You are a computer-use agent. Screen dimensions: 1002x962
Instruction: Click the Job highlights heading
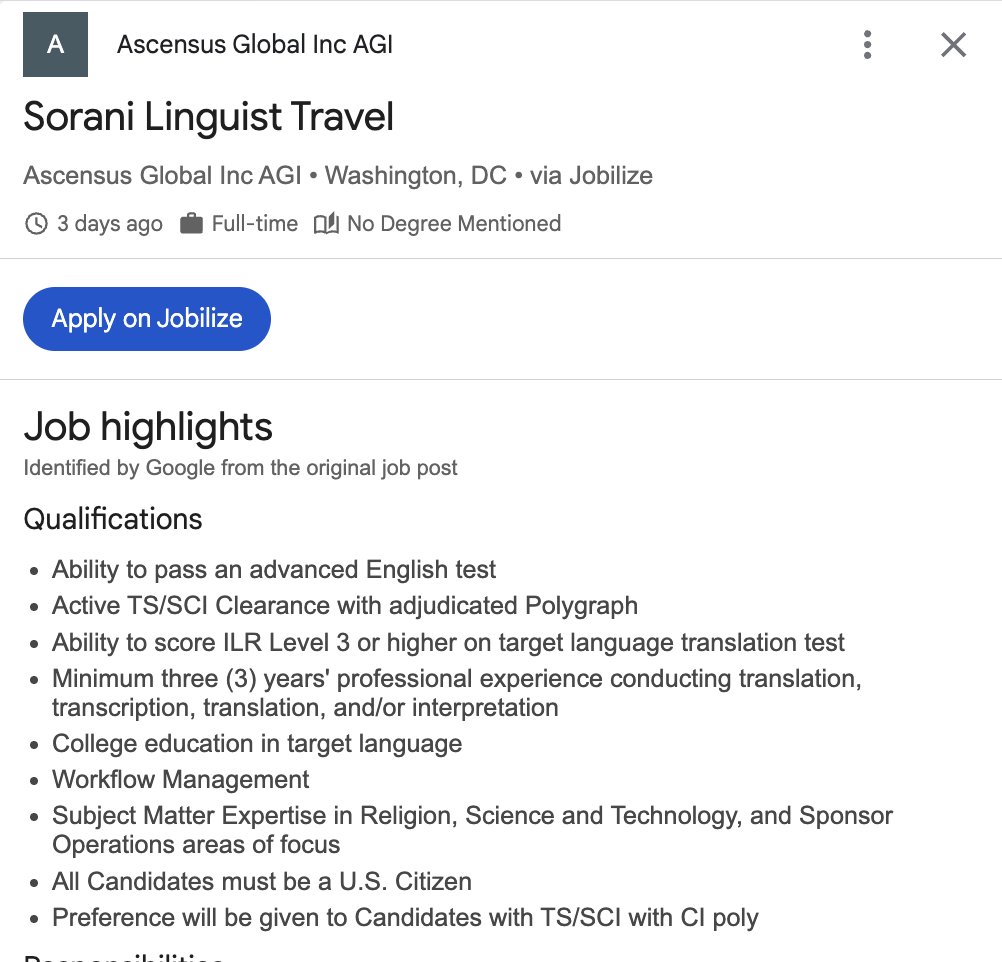pyautogui.click(x=148, y=427)
